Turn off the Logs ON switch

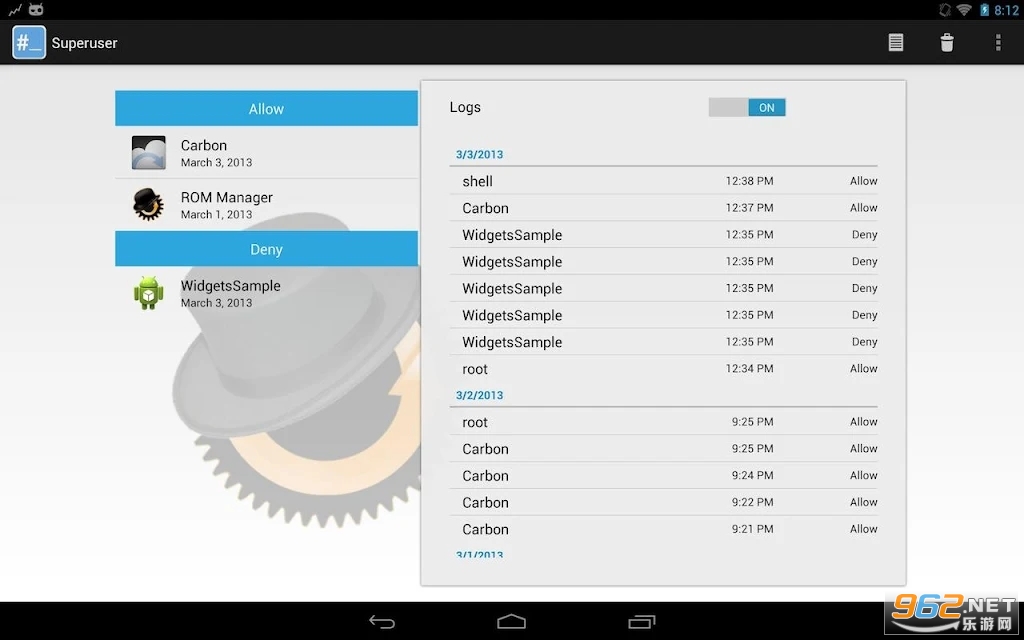(x=747, y=108)
